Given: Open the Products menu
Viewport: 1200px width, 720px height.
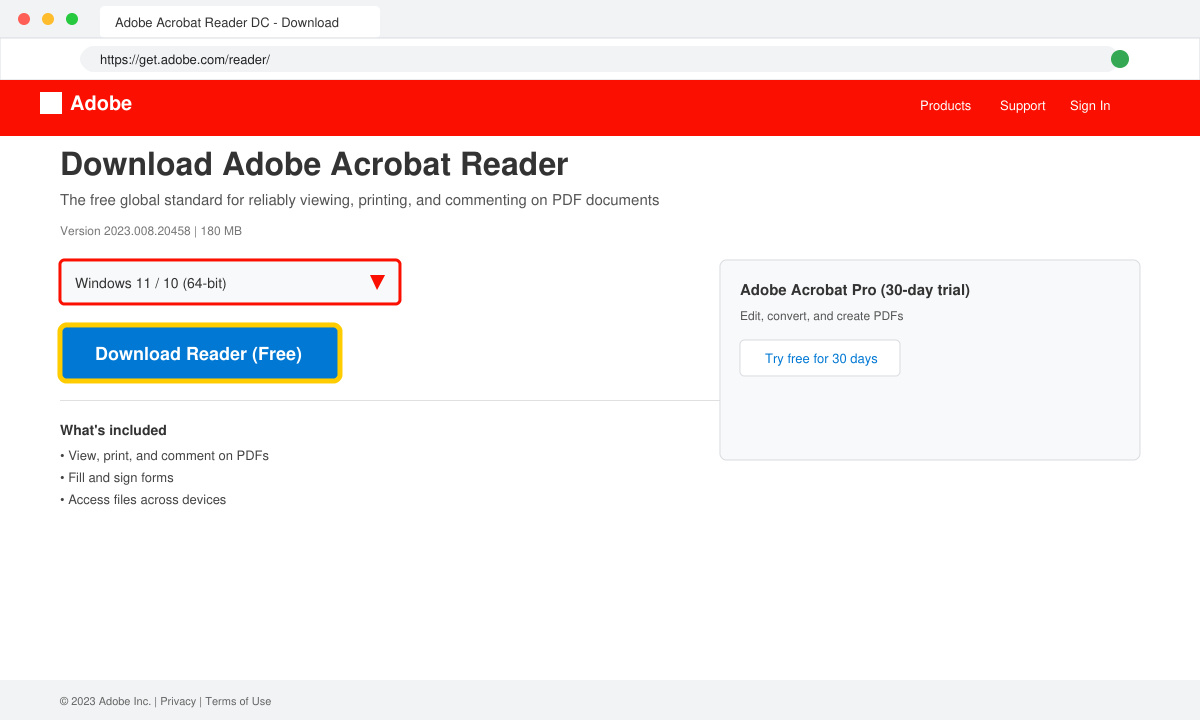Looking at the screenshot, I should [x=945, y=105].
